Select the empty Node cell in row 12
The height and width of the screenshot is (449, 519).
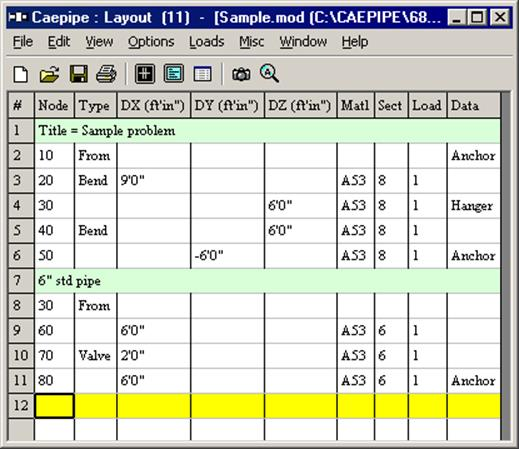(x=54, y=406)
